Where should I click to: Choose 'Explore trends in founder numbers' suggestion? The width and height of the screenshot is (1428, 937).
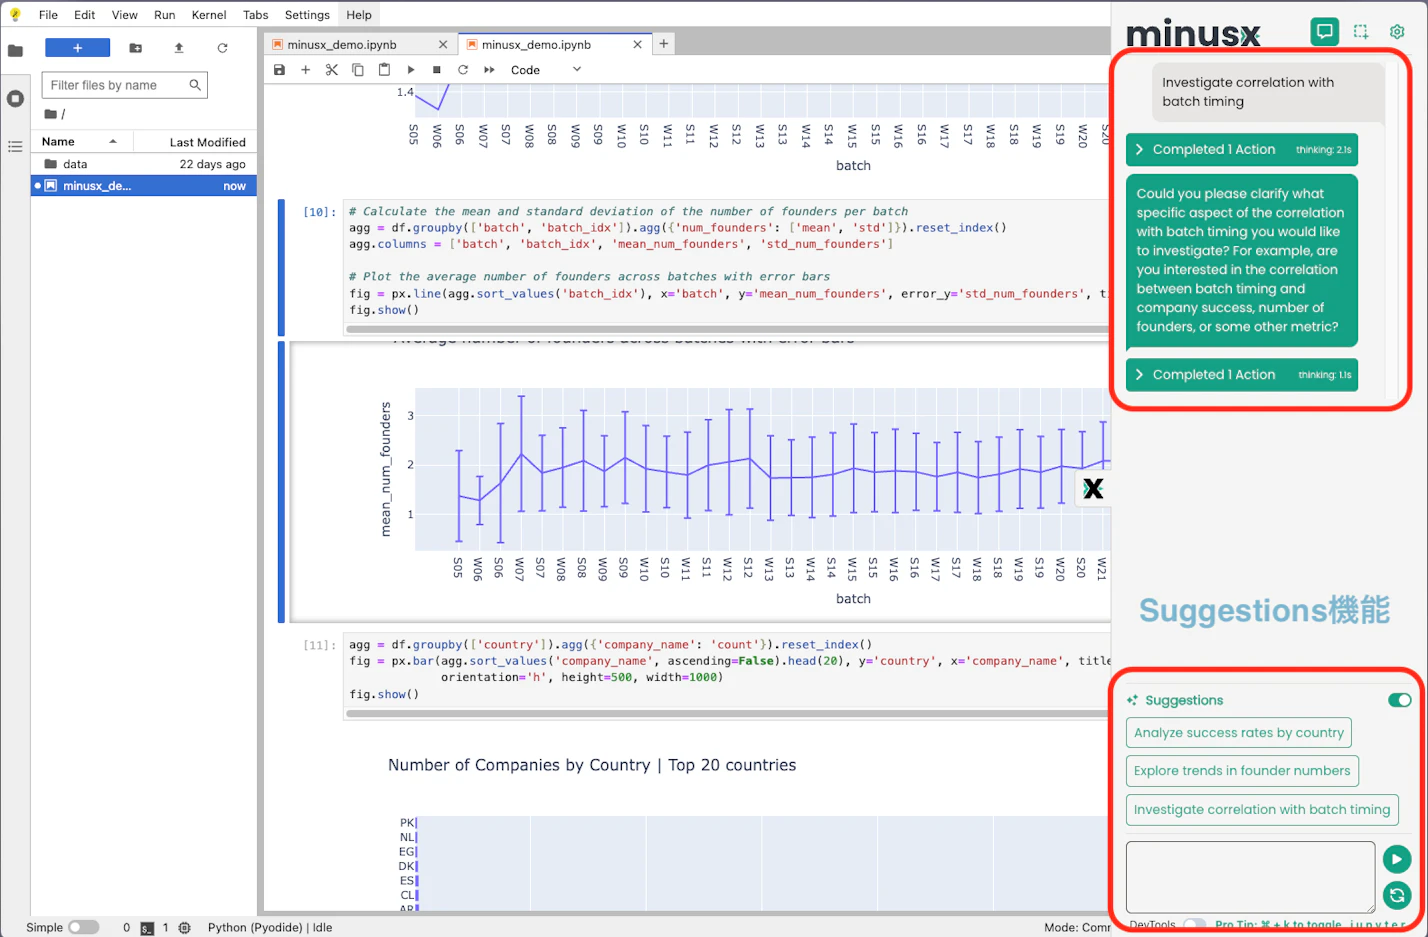(1241, 771)
